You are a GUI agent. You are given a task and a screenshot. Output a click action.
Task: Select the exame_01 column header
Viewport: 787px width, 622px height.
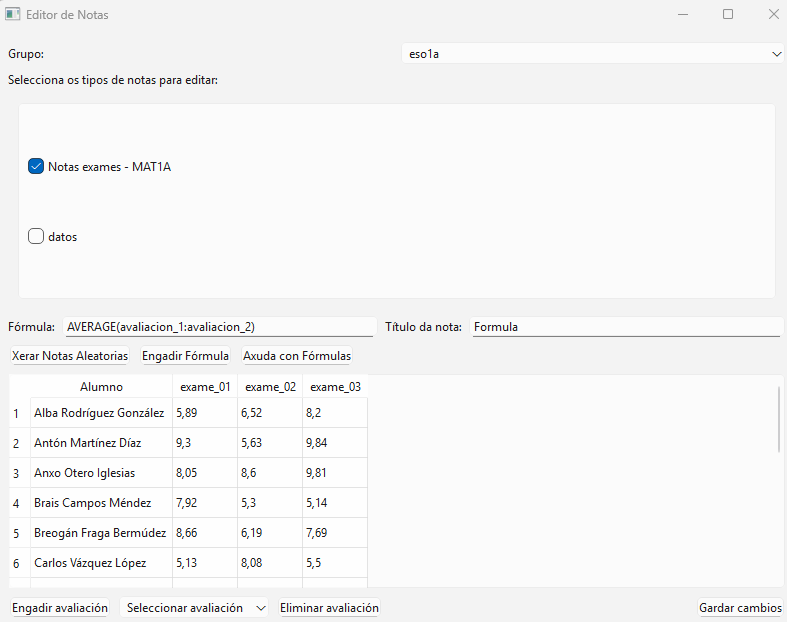pyautogui.click(x=205, y=387)
